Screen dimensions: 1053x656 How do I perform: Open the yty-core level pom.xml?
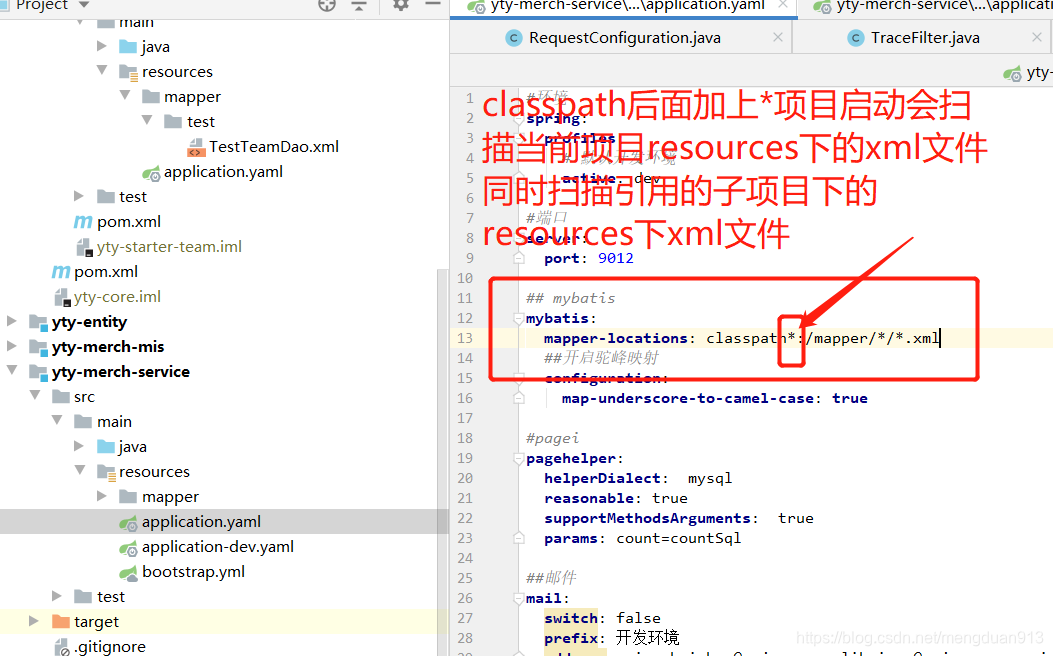click(106, 272)
